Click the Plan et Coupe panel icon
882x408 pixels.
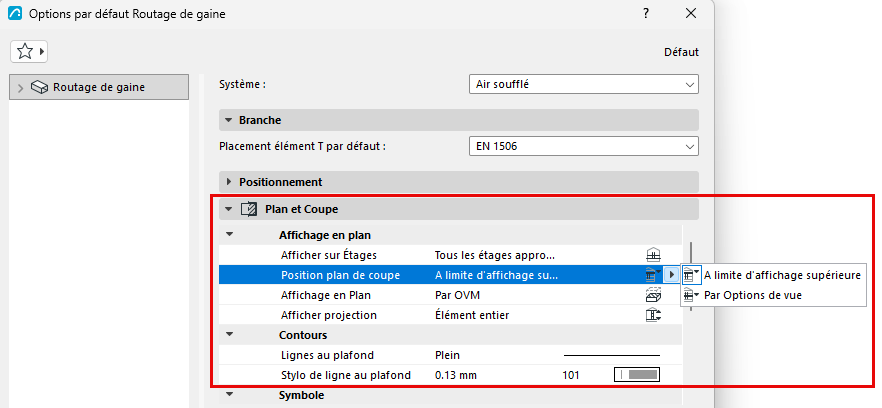coord(249,209)
